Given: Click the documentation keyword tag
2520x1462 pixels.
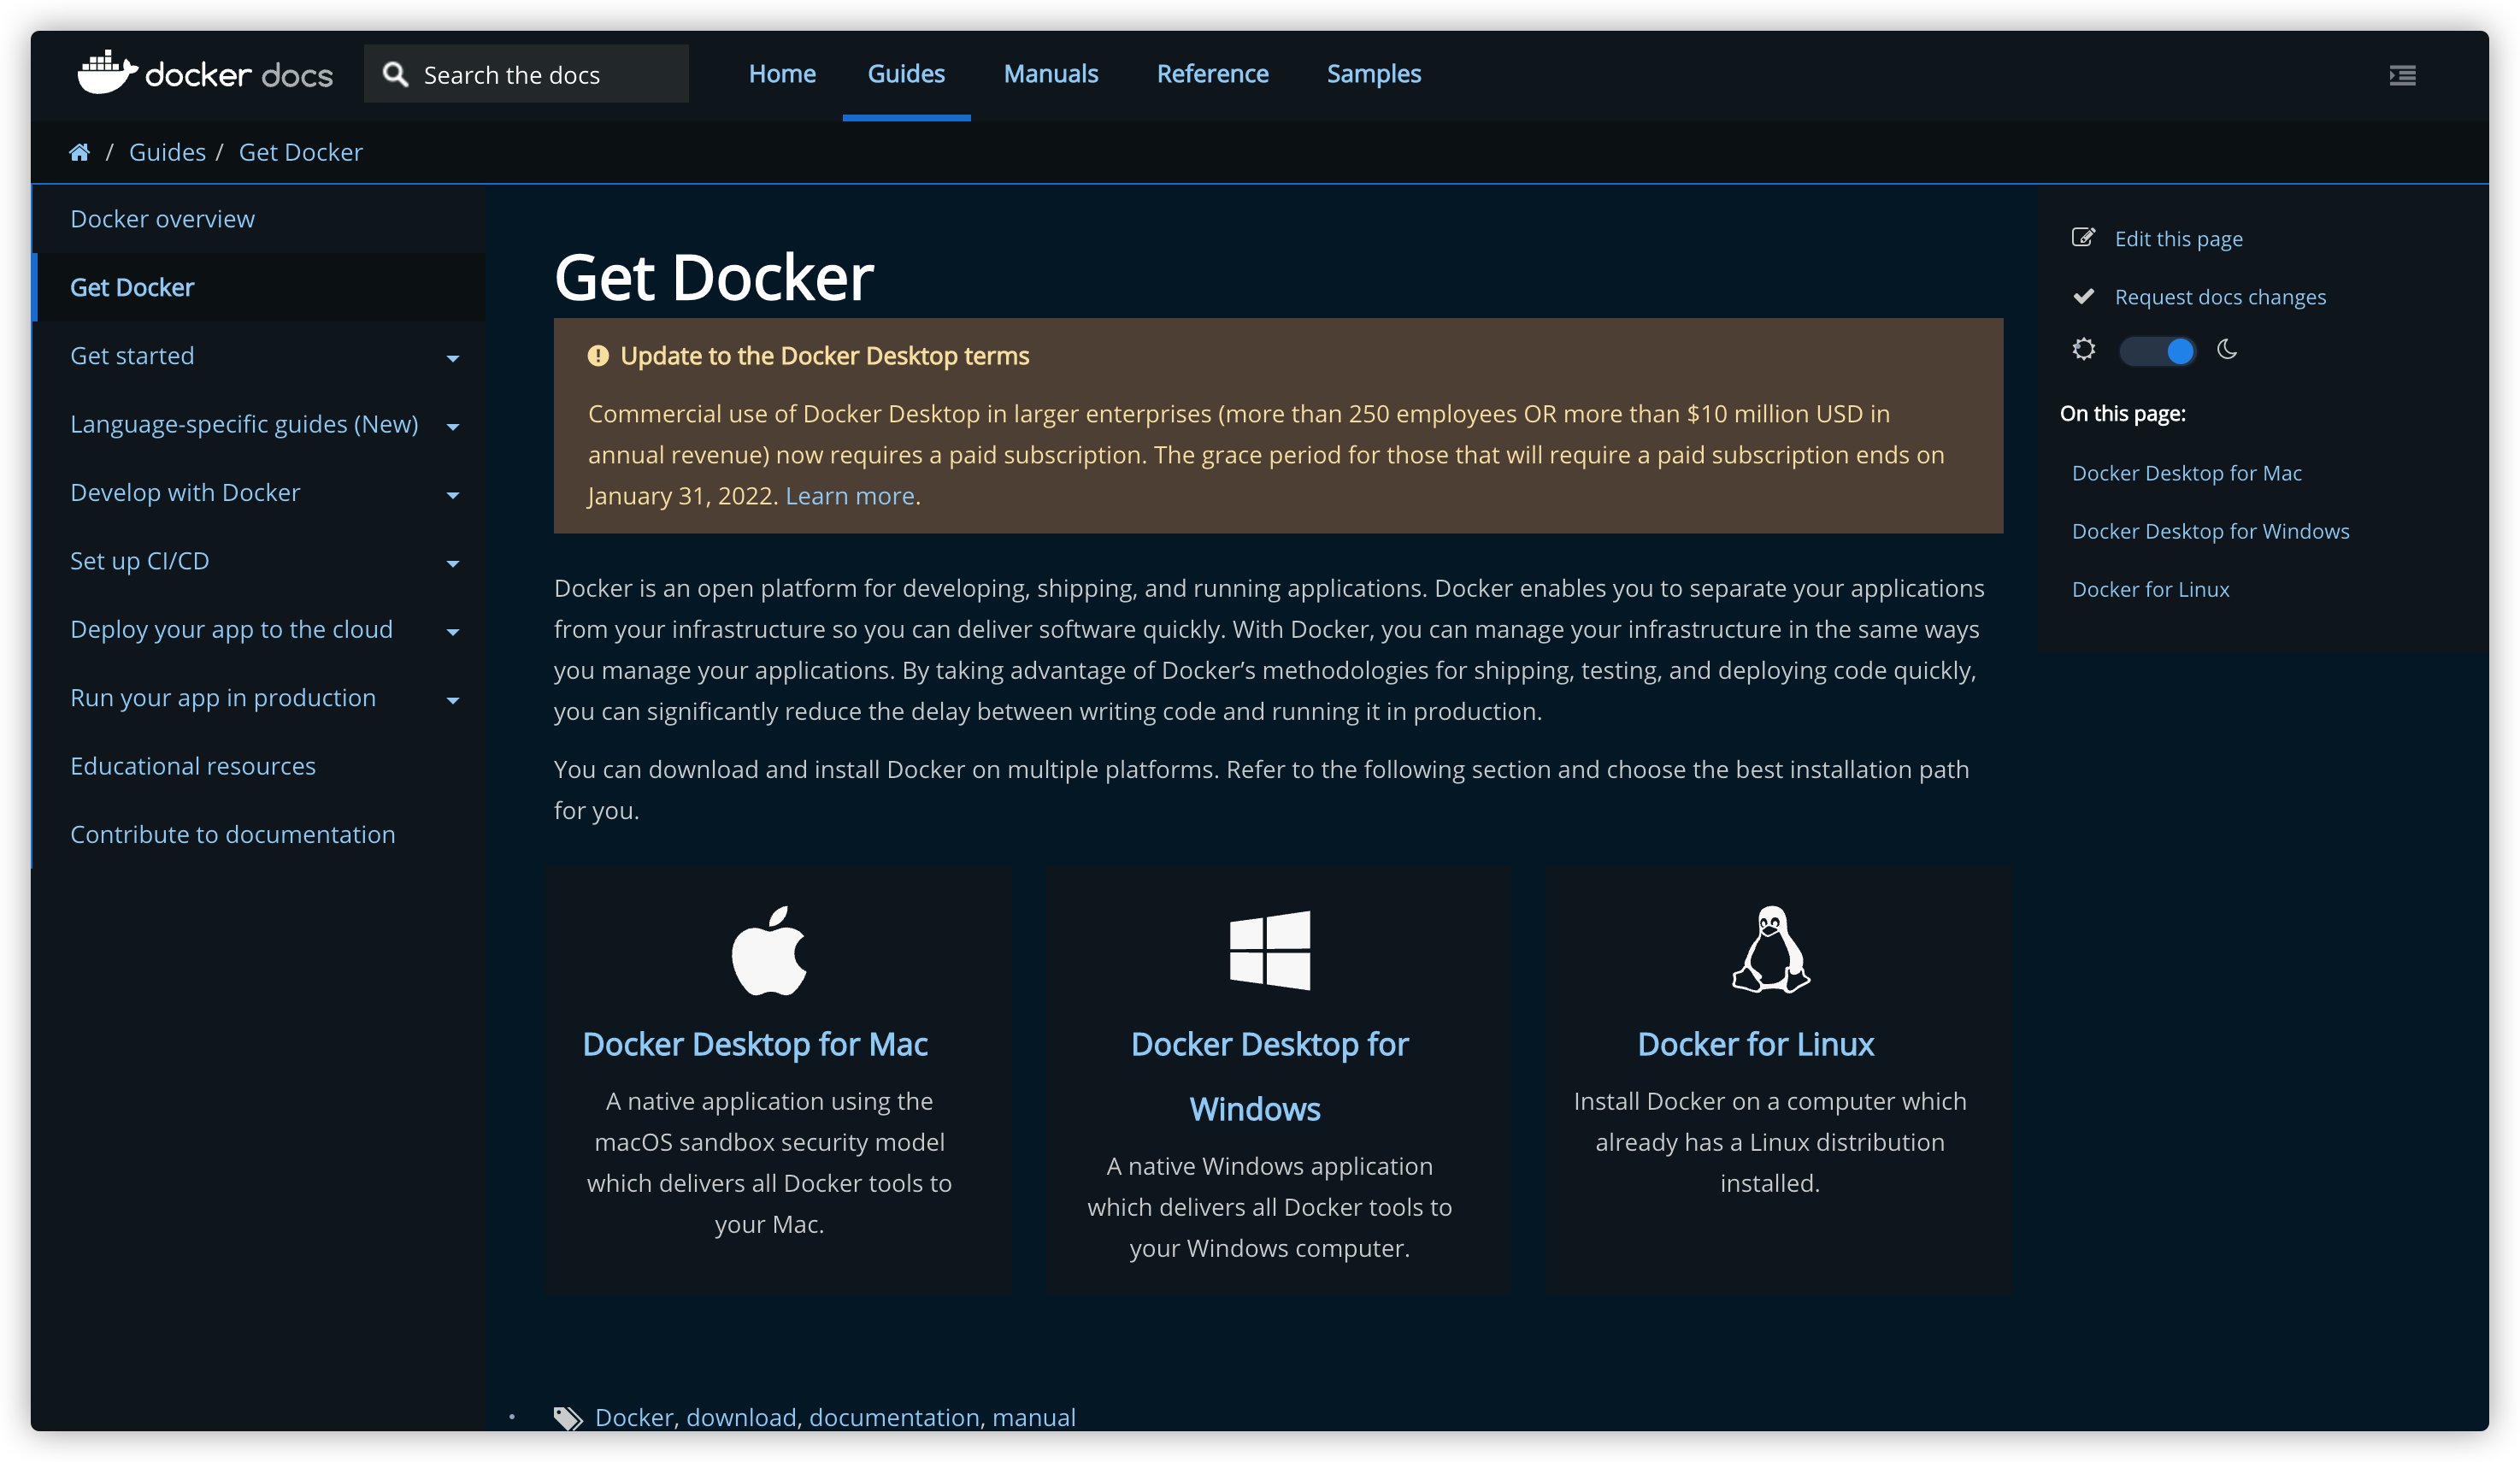Looking at the screenshot, I should click(x=894, y=1418).
